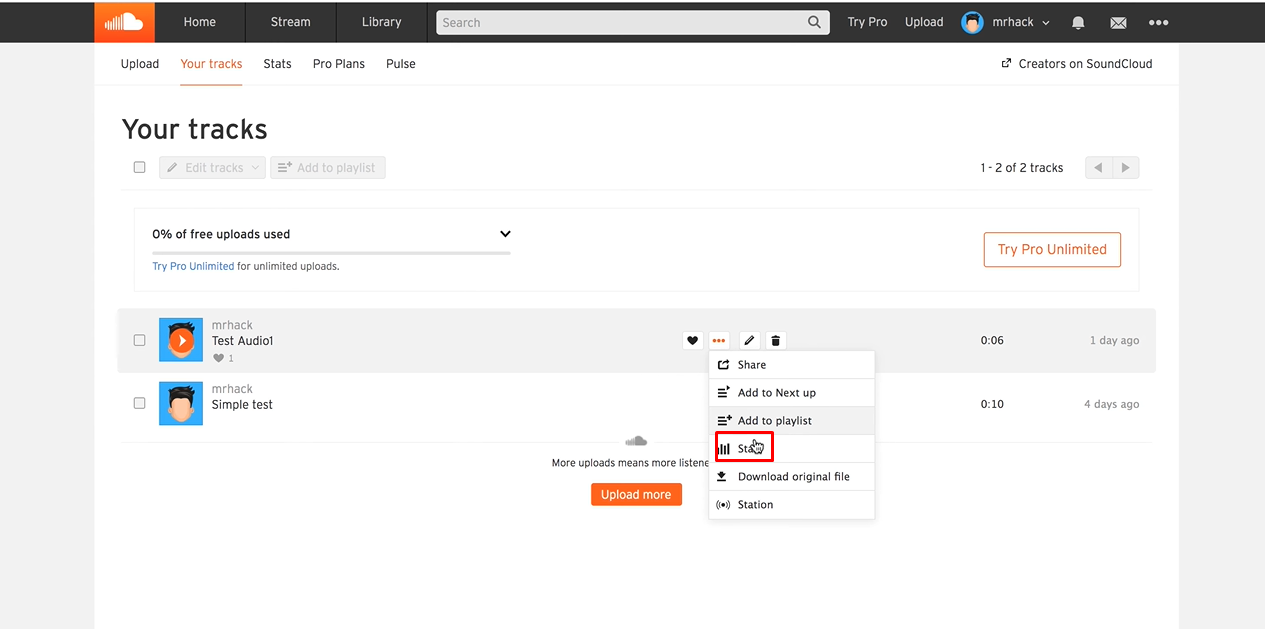Click the Try Pro Unlimited button

pos(1052,250)
